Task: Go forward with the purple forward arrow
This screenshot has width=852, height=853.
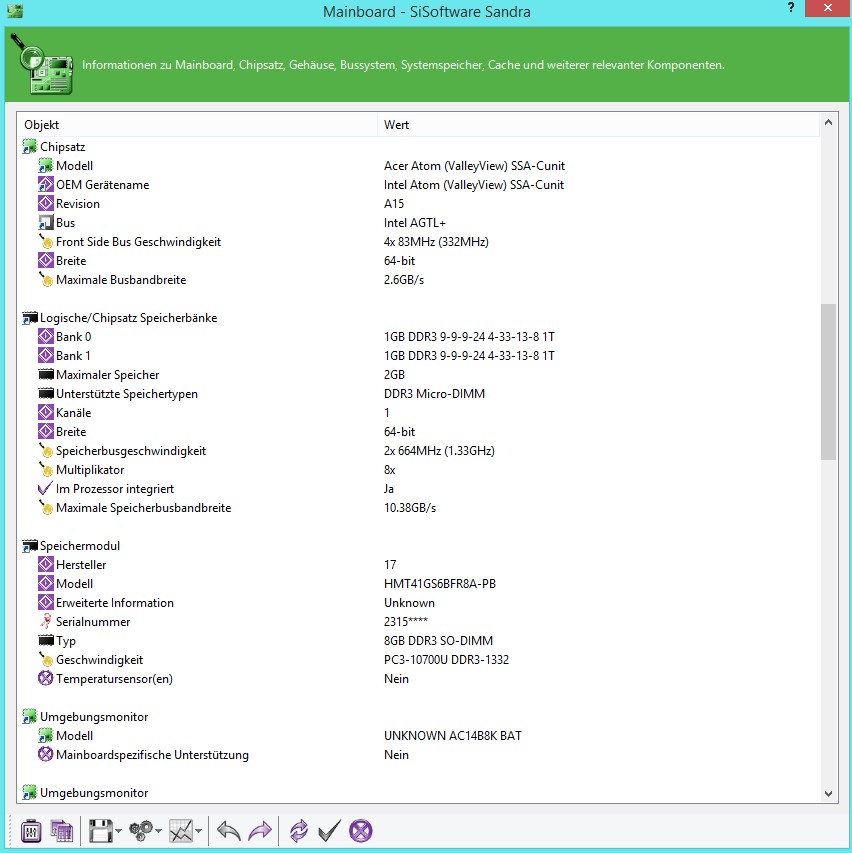Action: (260, 831)
